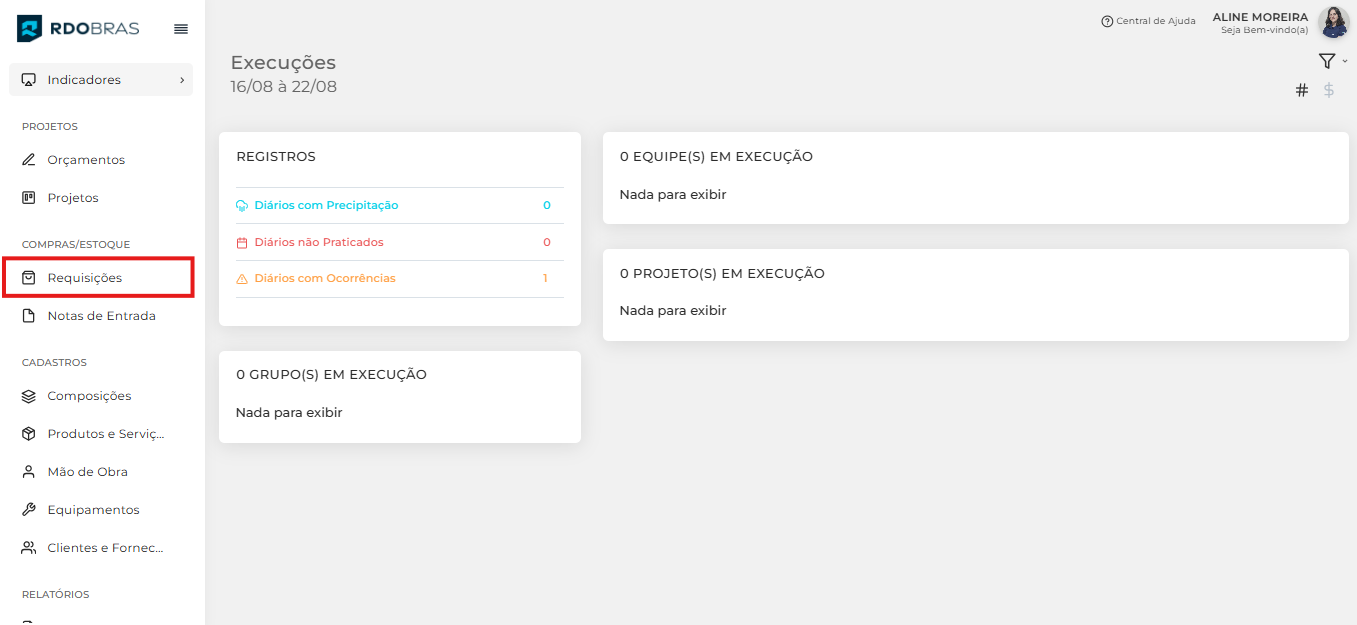Switch to quantity hash view

[1302, 90]
